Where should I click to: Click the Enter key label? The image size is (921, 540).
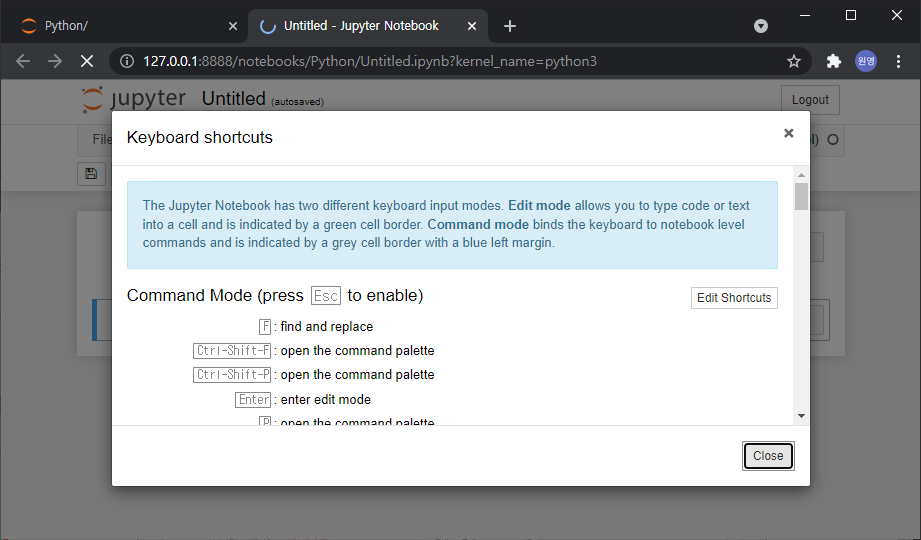click(x=253, y=400)
